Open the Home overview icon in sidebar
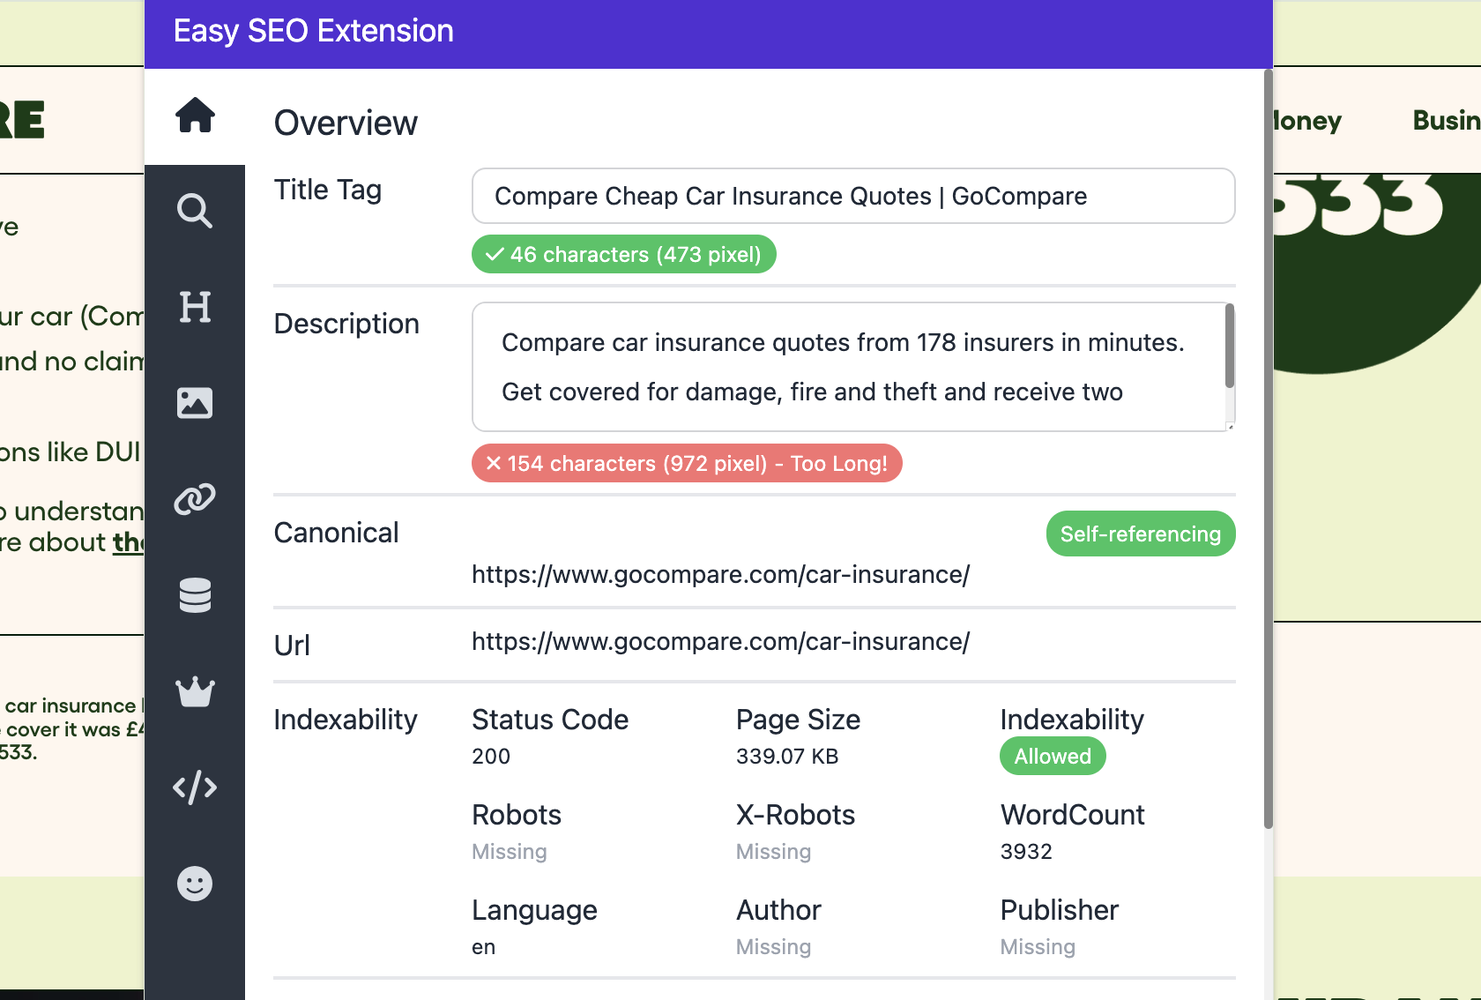The image size is (1481, 1000). click(x=195, y=116)
